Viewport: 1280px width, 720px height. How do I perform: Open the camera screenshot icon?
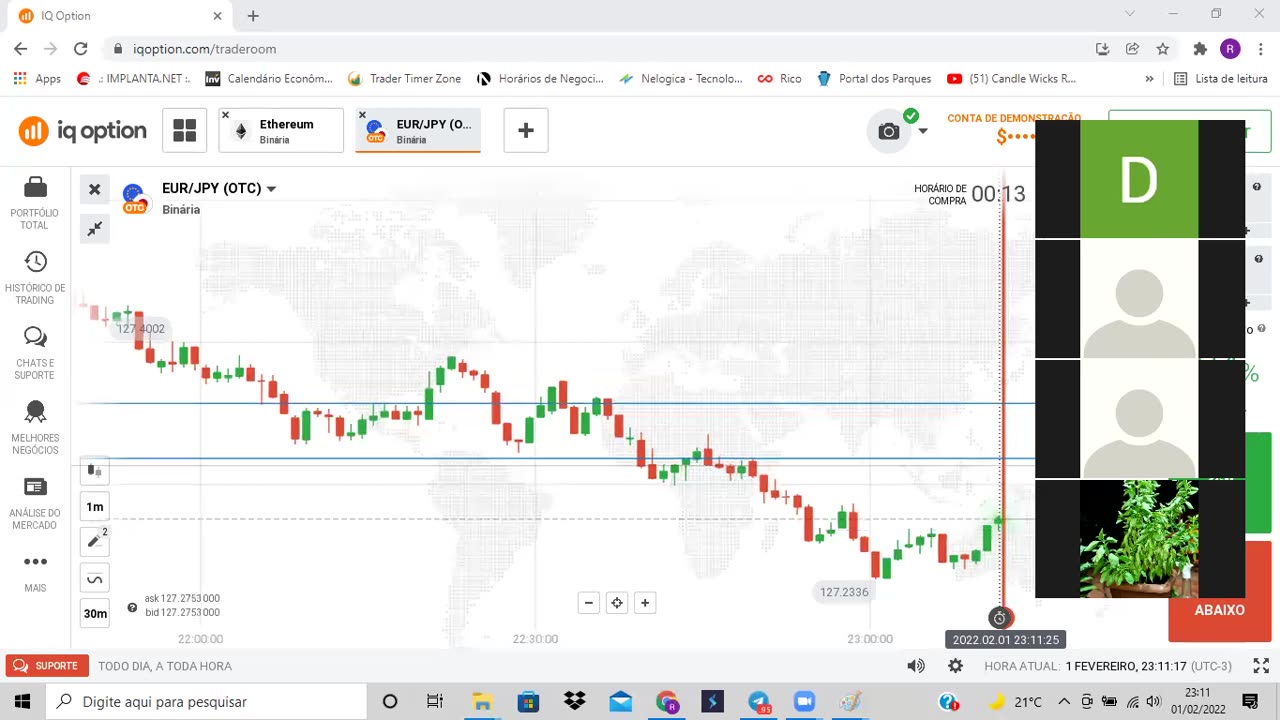tap(889, 131)
